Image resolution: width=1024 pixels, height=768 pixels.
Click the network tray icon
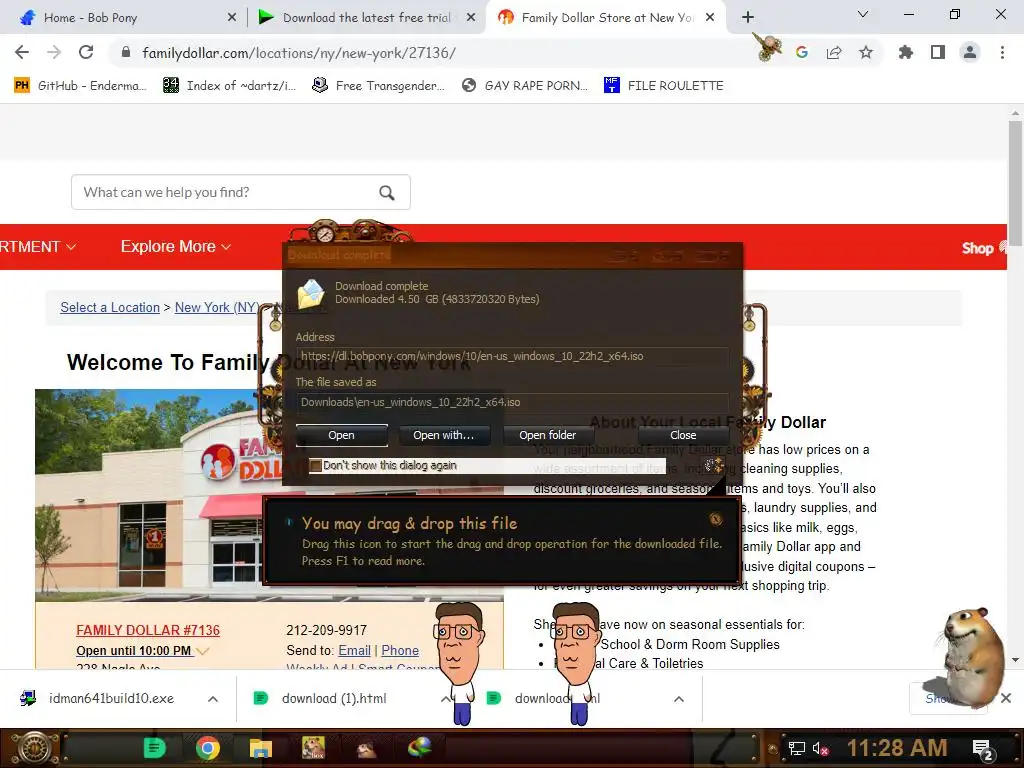pyautogui.click(x=797, y=748)
